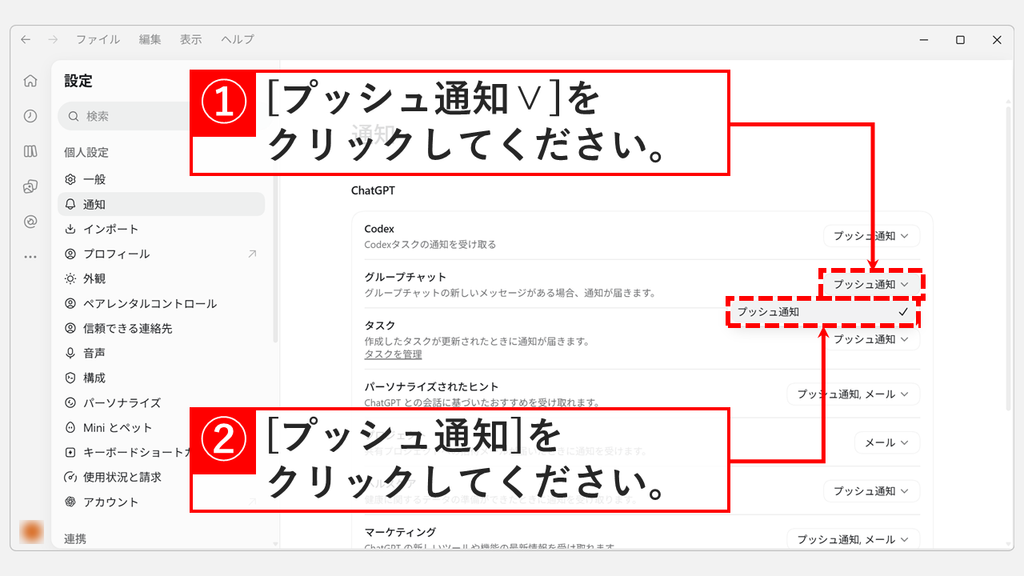Select アカウント in settings sidebar
The width and height of the screenshot is (1024, 576).
click(161, 502)
